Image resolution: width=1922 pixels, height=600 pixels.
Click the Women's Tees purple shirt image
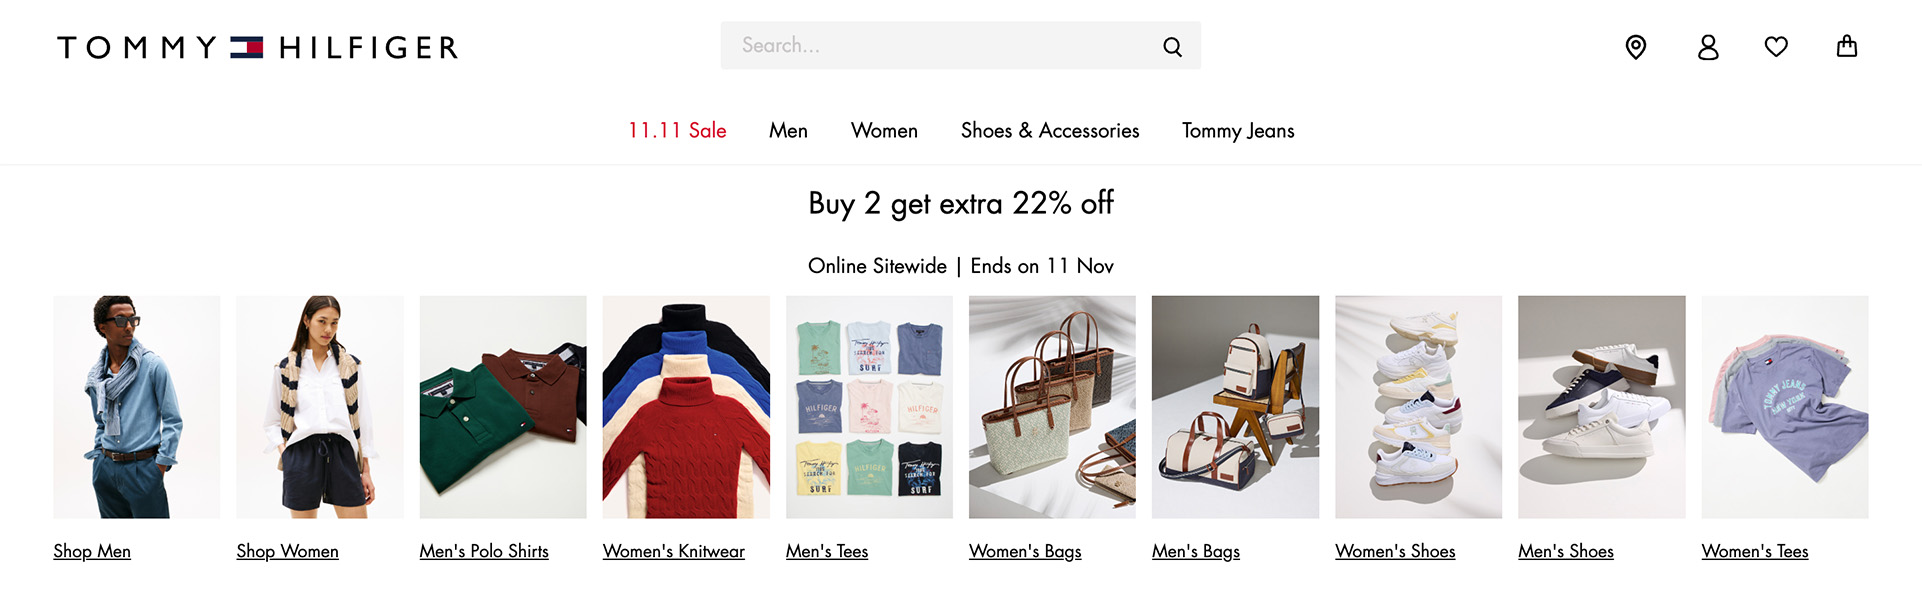click(x=1785, y=407)
